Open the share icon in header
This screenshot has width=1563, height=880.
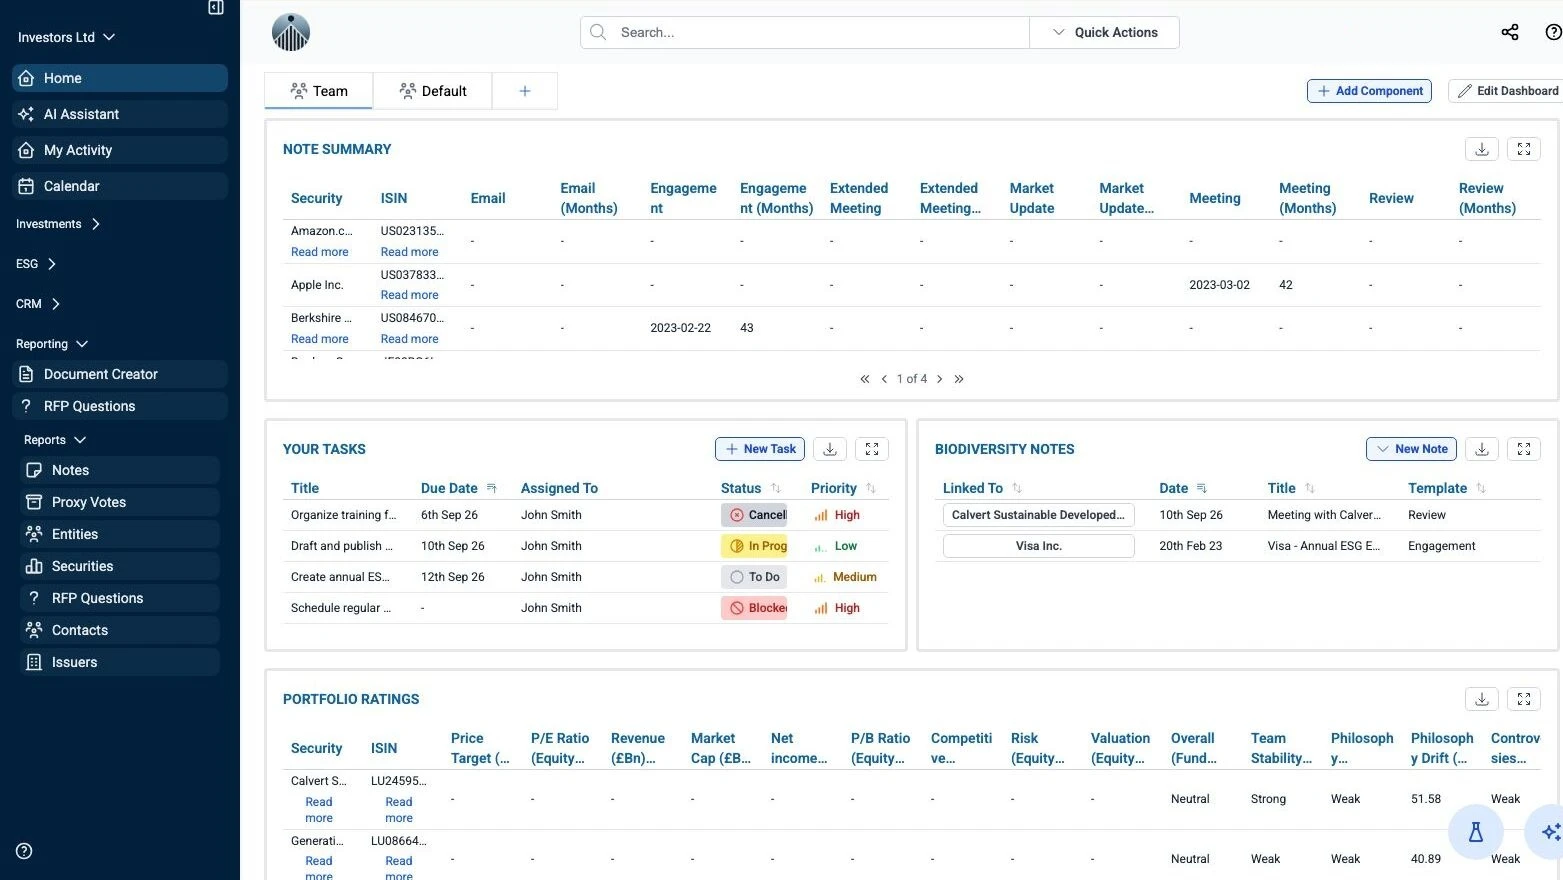[x=1510, y=32]
